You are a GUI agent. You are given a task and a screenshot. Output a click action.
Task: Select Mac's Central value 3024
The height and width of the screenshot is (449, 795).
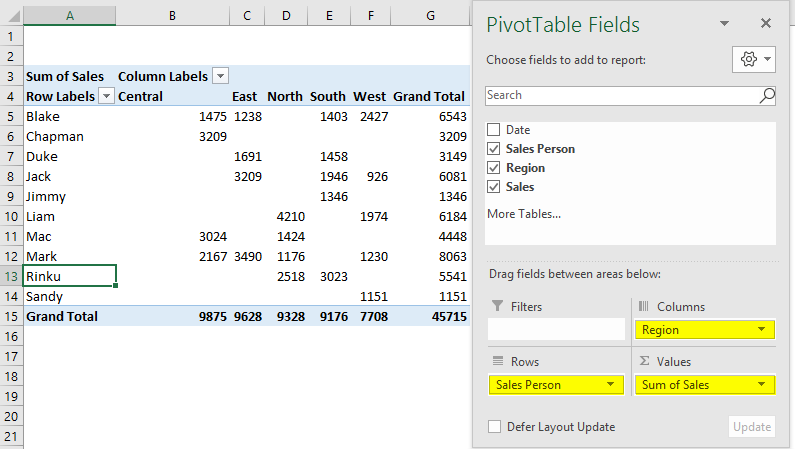click(x=172, y=236)
